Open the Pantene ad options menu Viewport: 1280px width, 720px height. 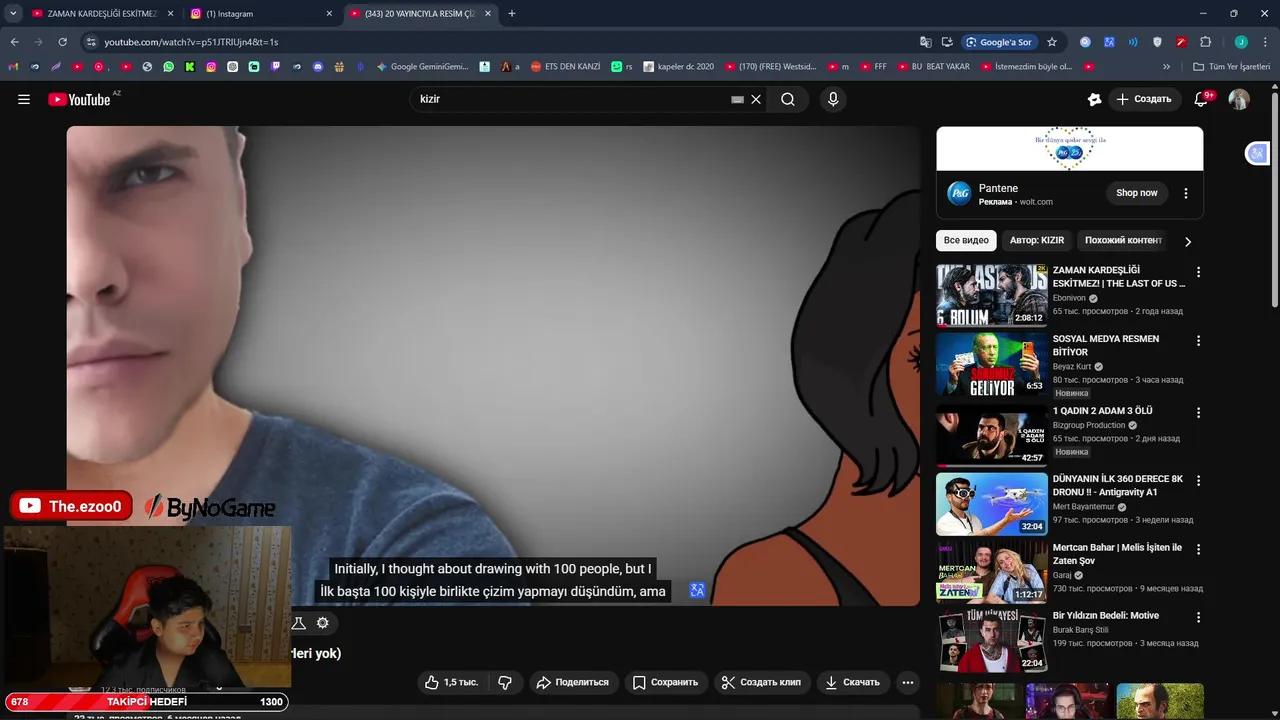click(1186, 193)
